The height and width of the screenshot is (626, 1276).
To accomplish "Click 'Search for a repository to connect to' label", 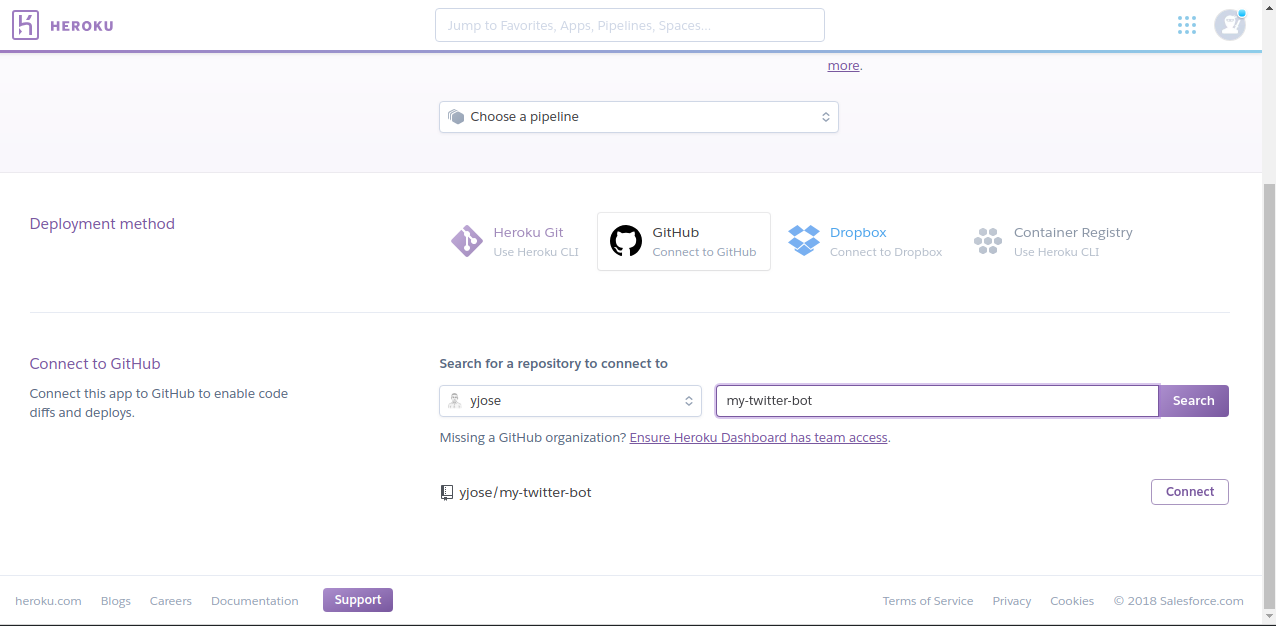I will tap(553, 364).
